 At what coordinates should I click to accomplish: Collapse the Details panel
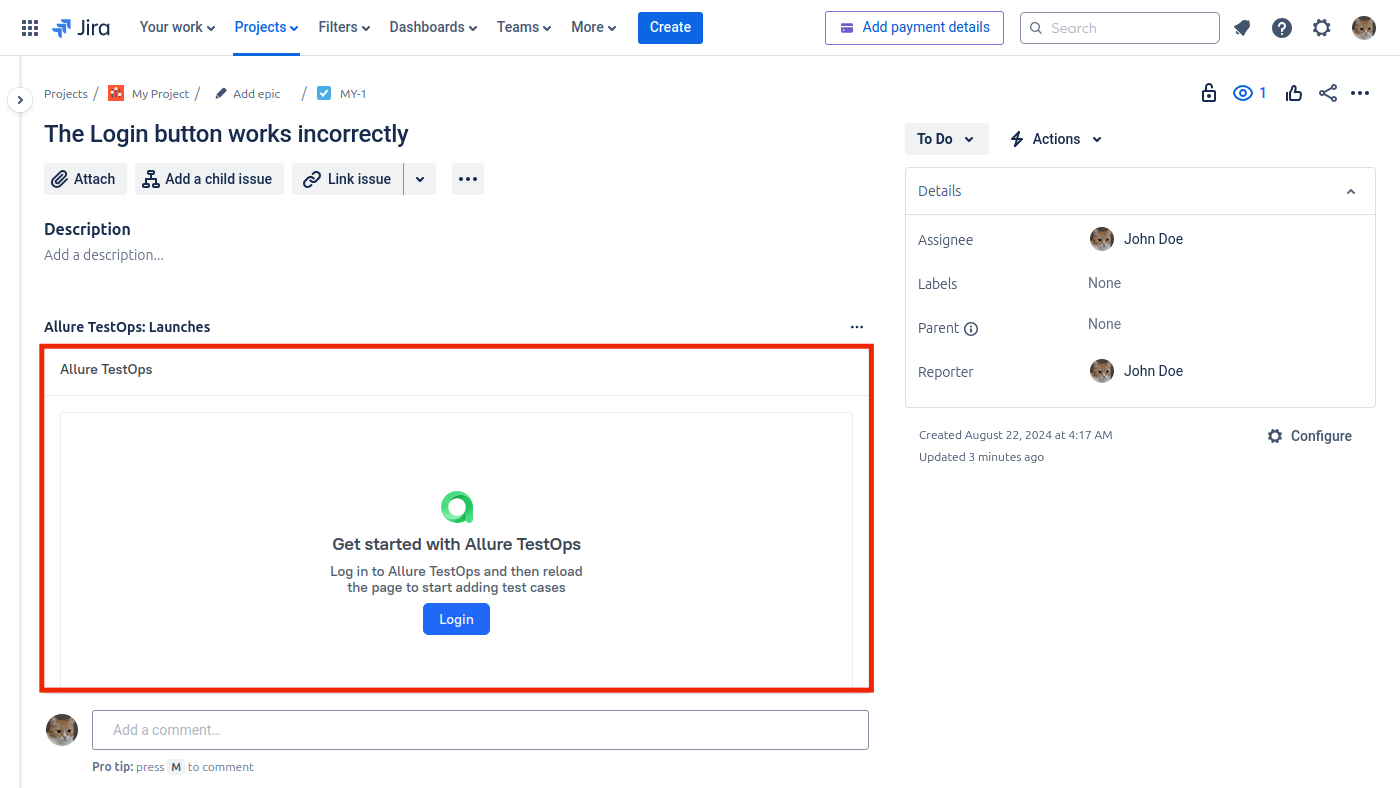1351,192
